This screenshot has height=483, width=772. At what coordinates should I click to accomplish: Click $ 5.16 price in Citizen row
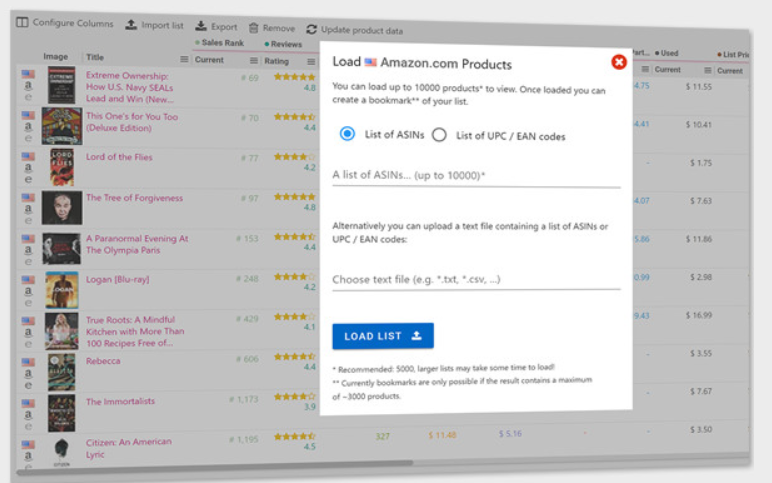click(510, 434)
